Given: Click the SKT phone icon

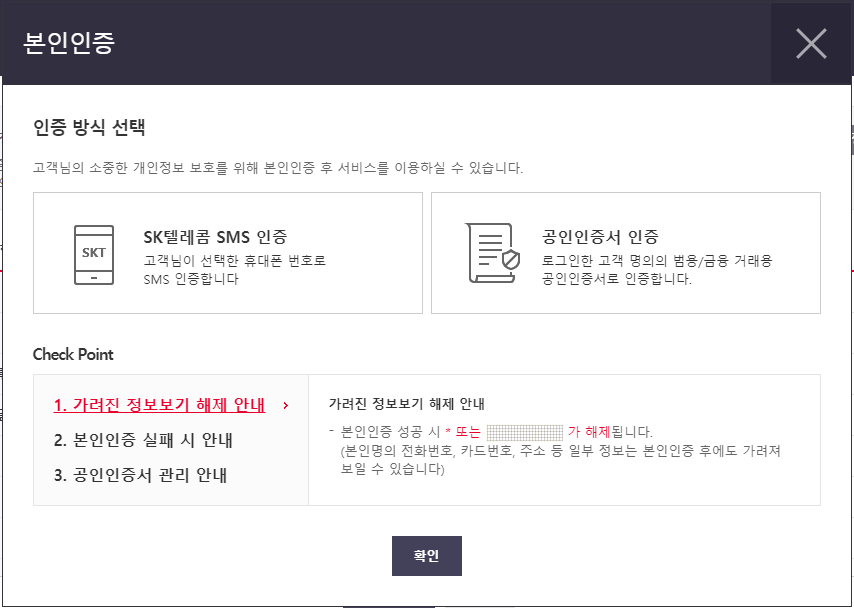Looking at the screenshot, I should click(x=94, y=255).
